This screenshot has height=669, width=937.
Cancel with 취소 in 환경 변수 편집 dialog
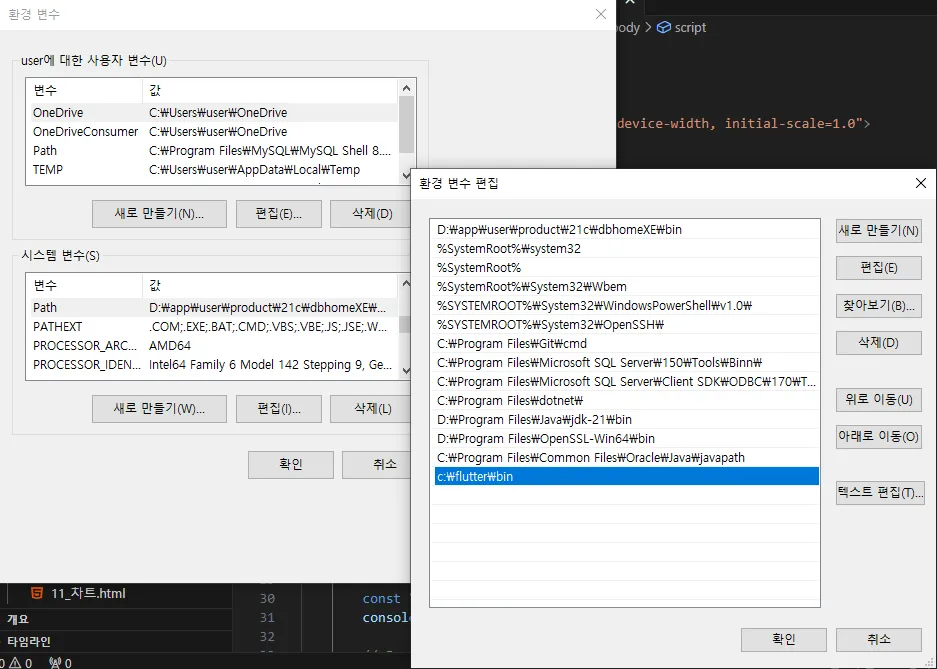tap(878, 640)
